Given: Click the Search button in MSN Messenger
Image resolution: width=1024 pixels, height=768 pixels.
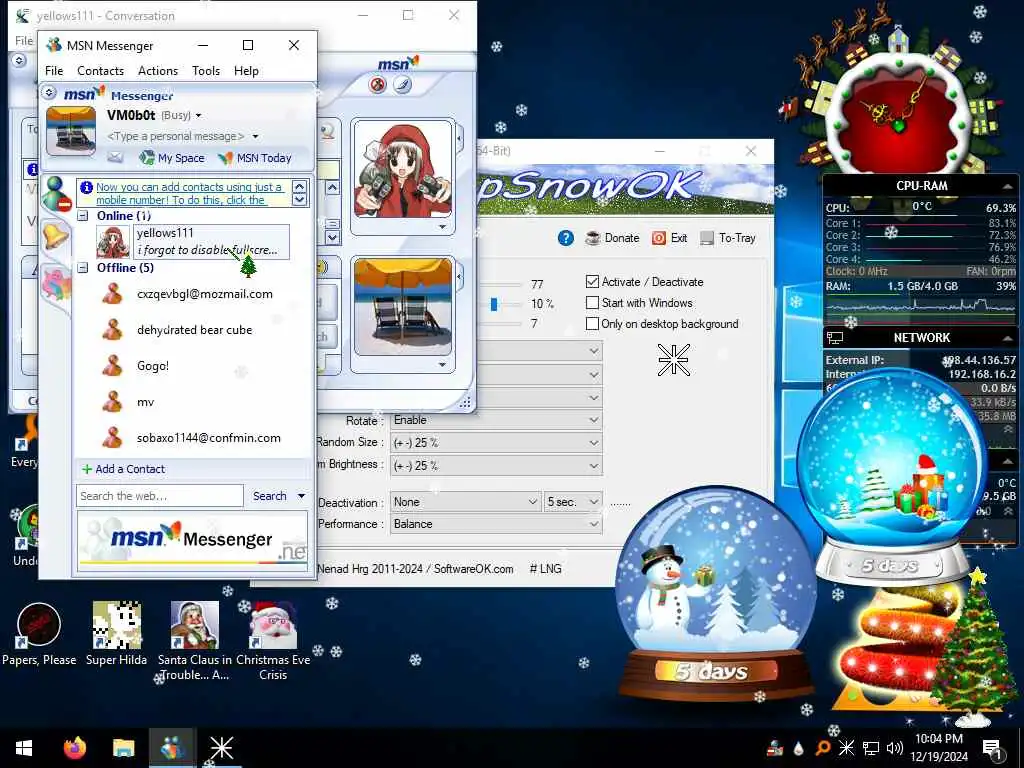Looking at the screenshot, I should 270,496.
